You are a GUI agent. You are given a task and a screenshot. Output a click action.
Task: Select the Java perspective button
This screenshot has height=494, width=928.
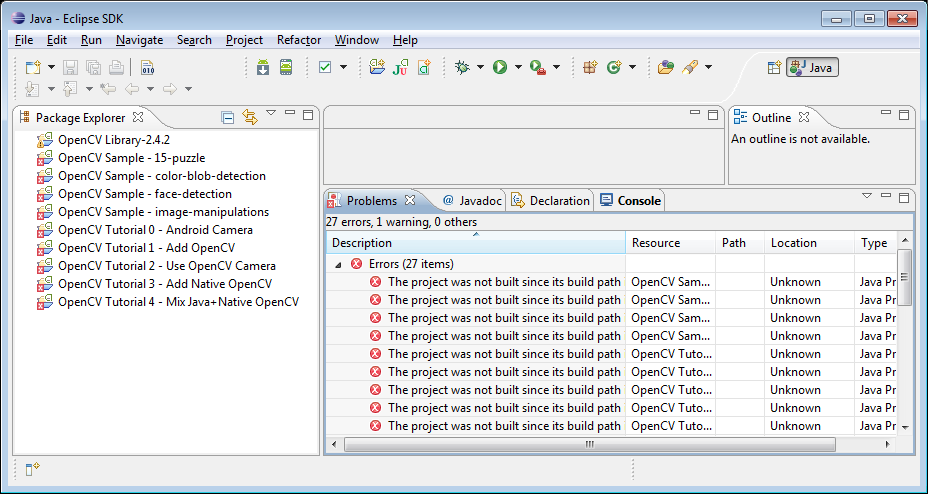pyautogui.click(x=812, y=67)
